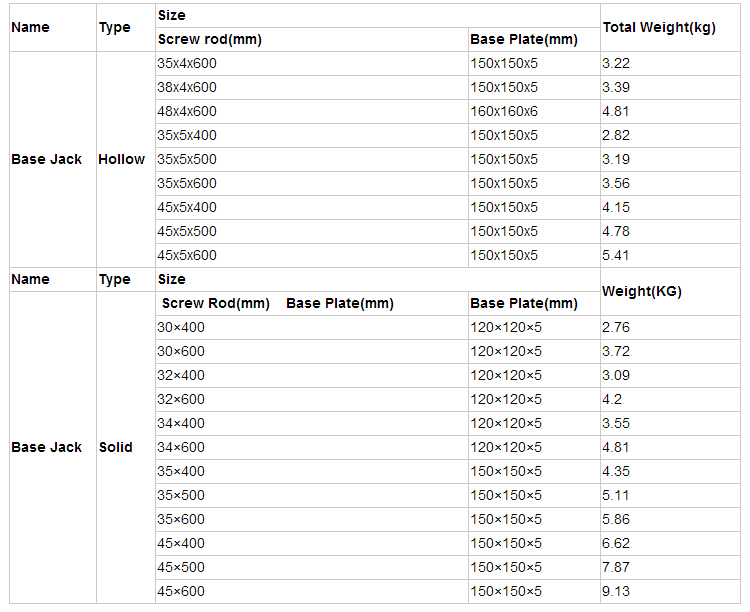The height and width of the screenshot is (612, 750).
Task: Click the 5.41 weight cell
Action: (x=616, y=255)
